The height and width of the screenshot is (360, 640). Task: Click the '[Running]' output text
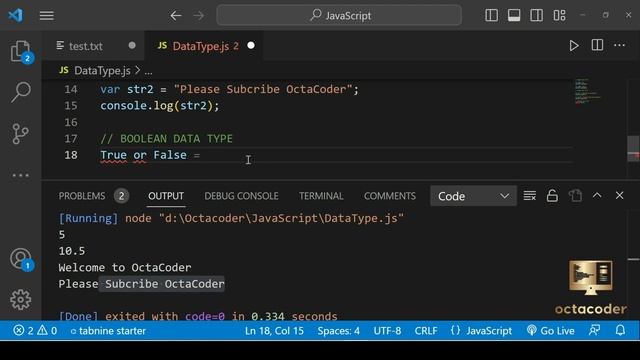tap(88, 218)
